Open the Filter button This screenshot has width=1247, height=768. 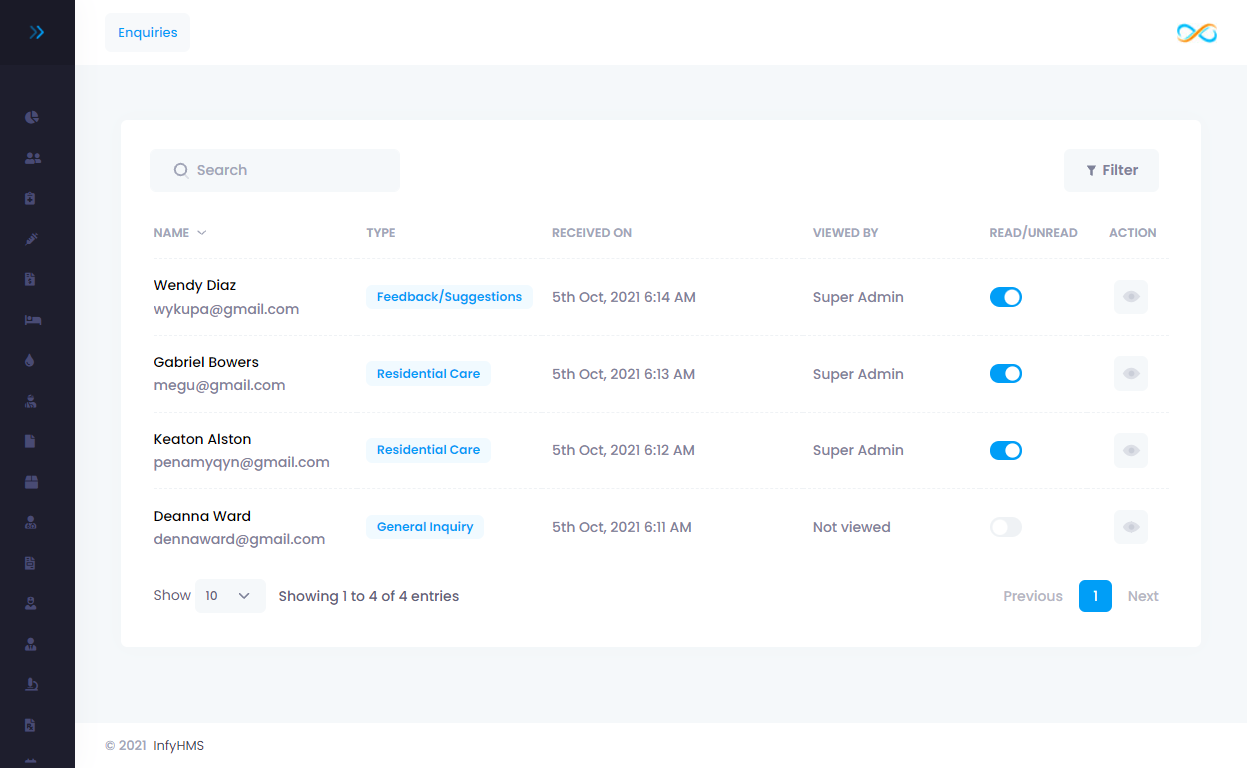[1111, 171]
